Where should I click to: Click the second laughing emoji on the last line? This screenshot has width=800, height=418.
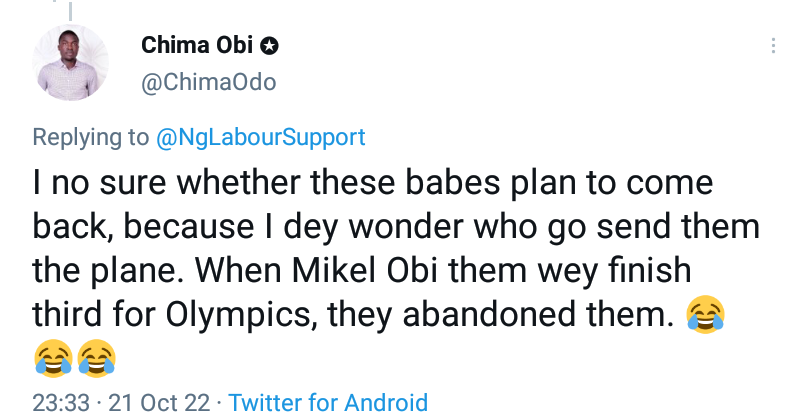[x=96, y=357]
